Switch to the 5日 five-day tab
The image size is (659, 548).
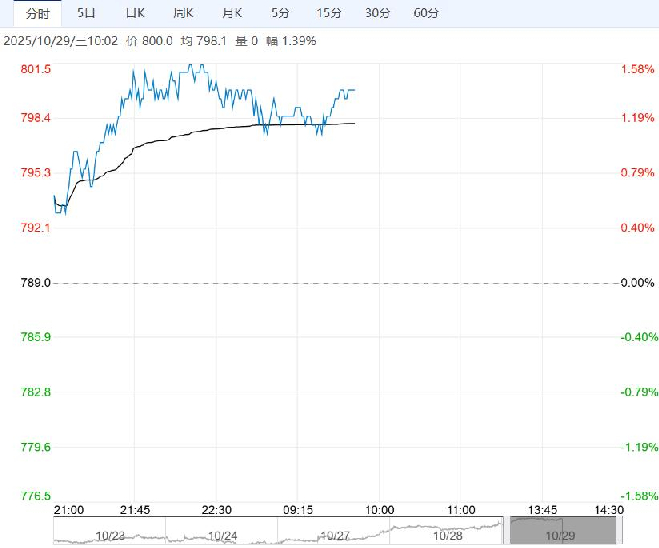[x=87, y=13]
